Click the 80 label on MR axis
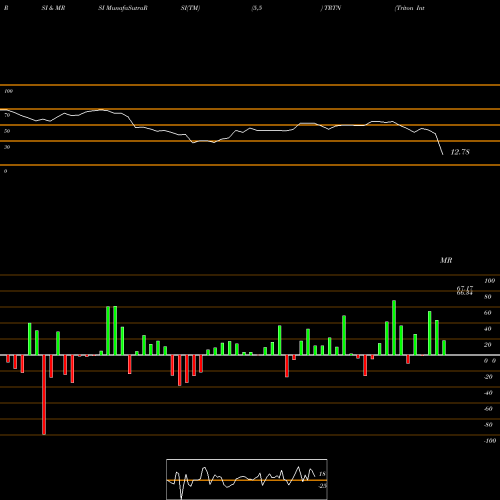The height and width of the screenshot is (500, 500). click(487, 297)
